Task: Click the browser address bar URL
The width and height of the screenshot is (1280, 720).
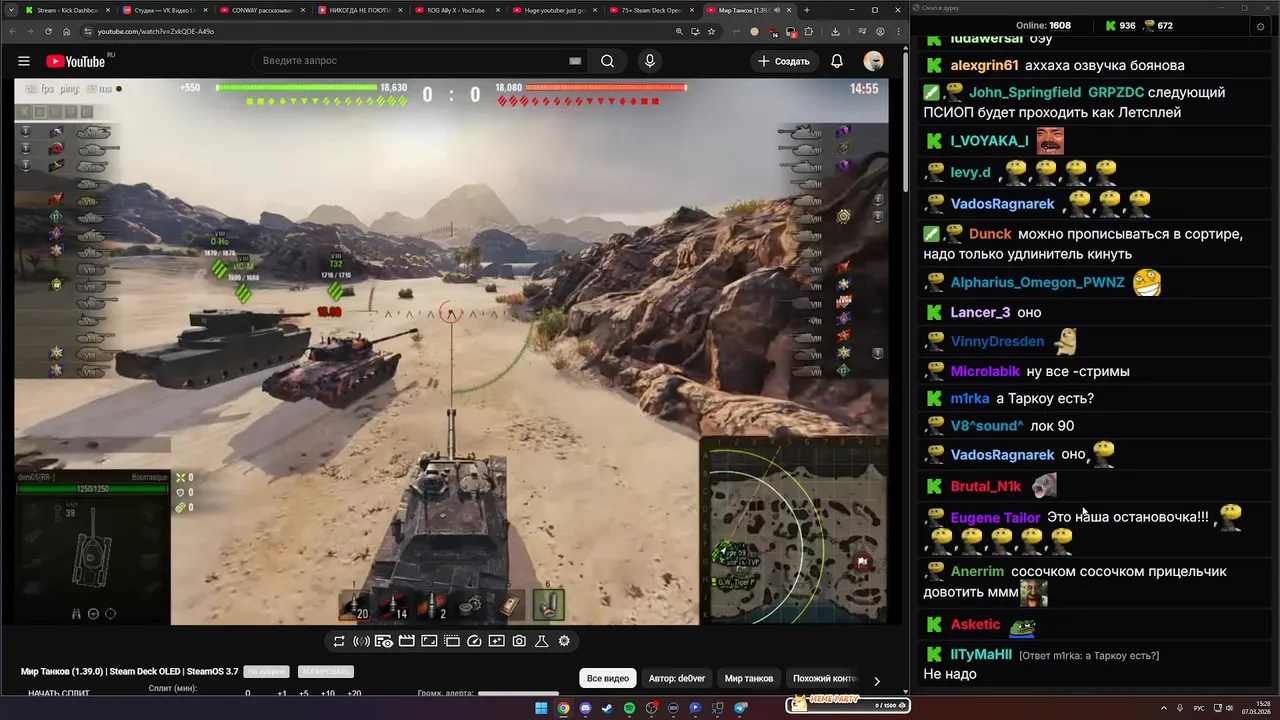Action: point(156,31)
